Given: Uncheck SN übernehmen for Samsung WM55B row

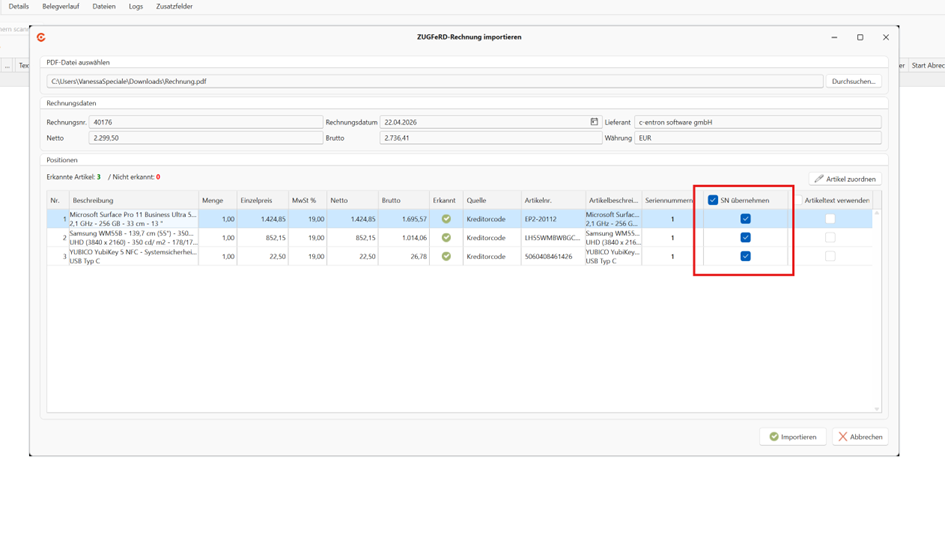Looking at the screenshot, I should 746,237.
